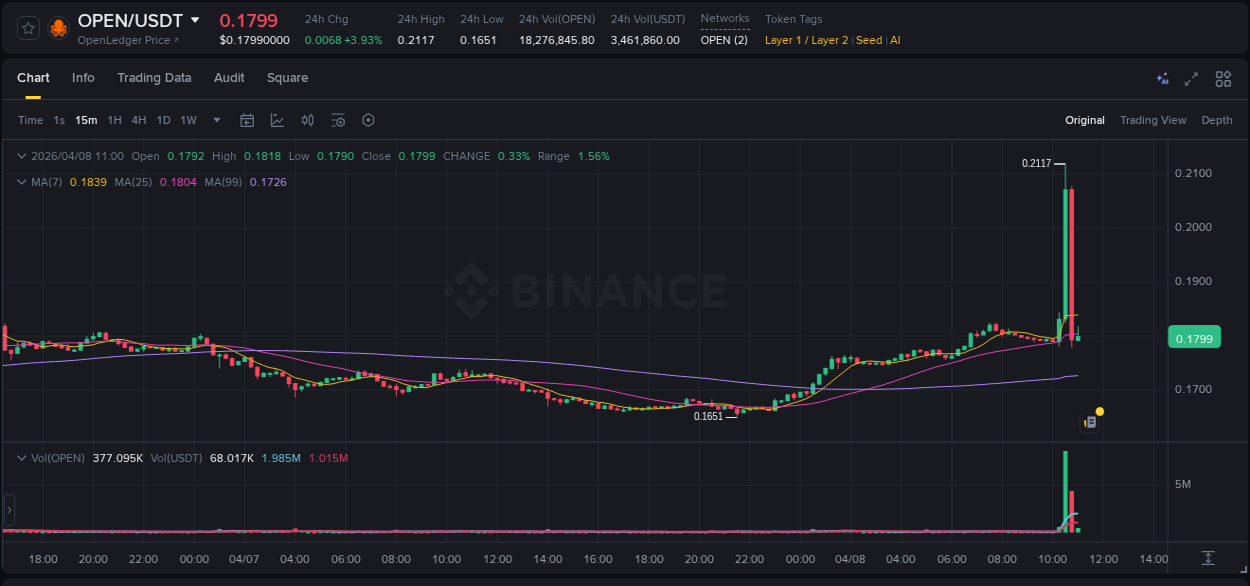Click the candlestick settings icon
This screenshot has height=586, width=1250.
tap(308, 120)
